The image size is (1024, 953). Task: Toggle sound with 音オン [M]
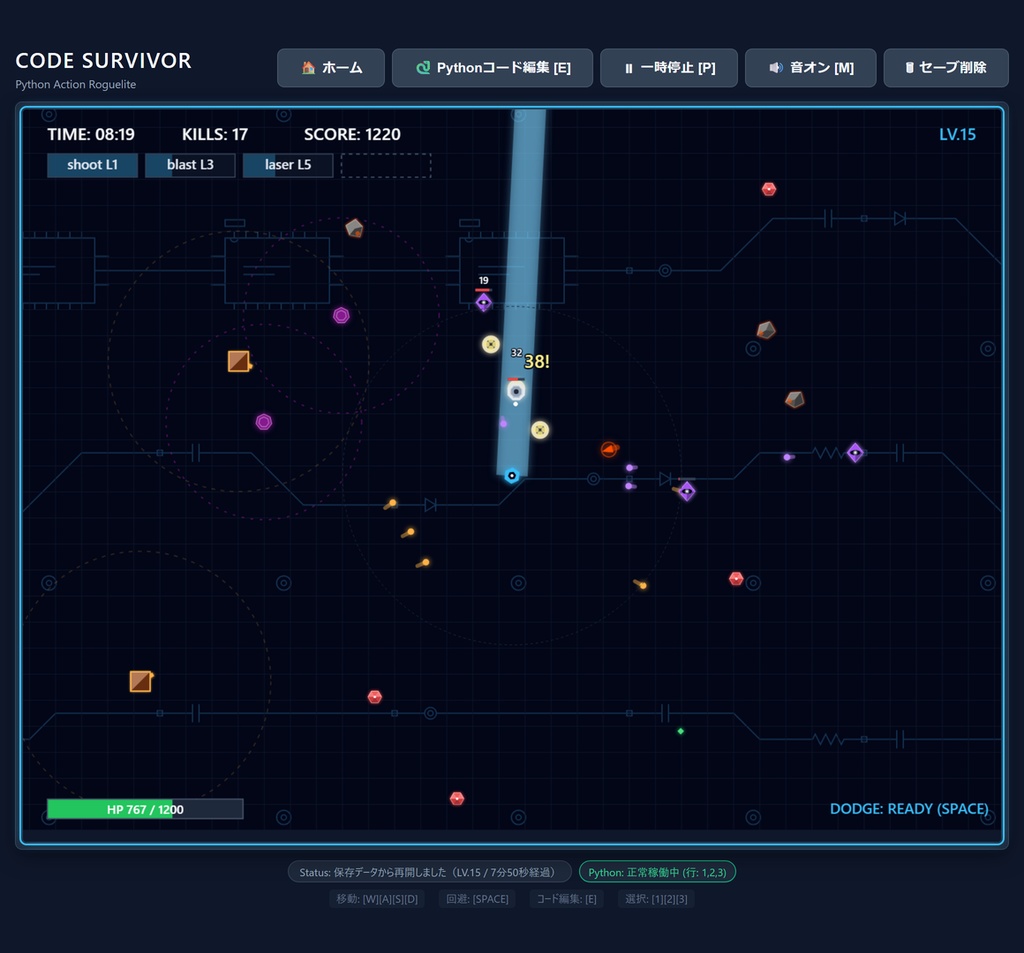coord(810,67)
